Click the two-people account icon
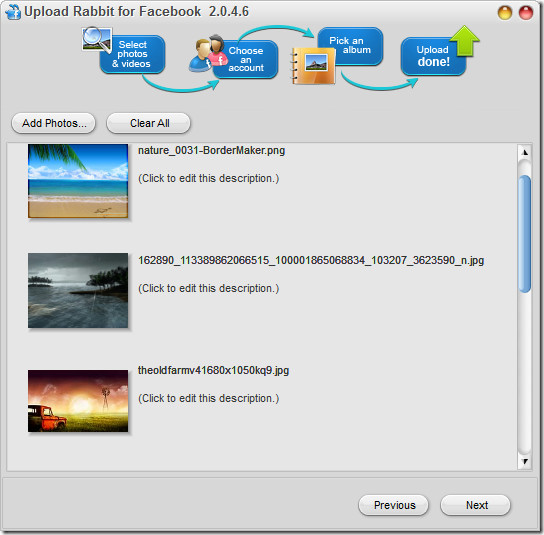Image resolution: width=544 pixels, height=535 pixels. (x=208, y=53)
